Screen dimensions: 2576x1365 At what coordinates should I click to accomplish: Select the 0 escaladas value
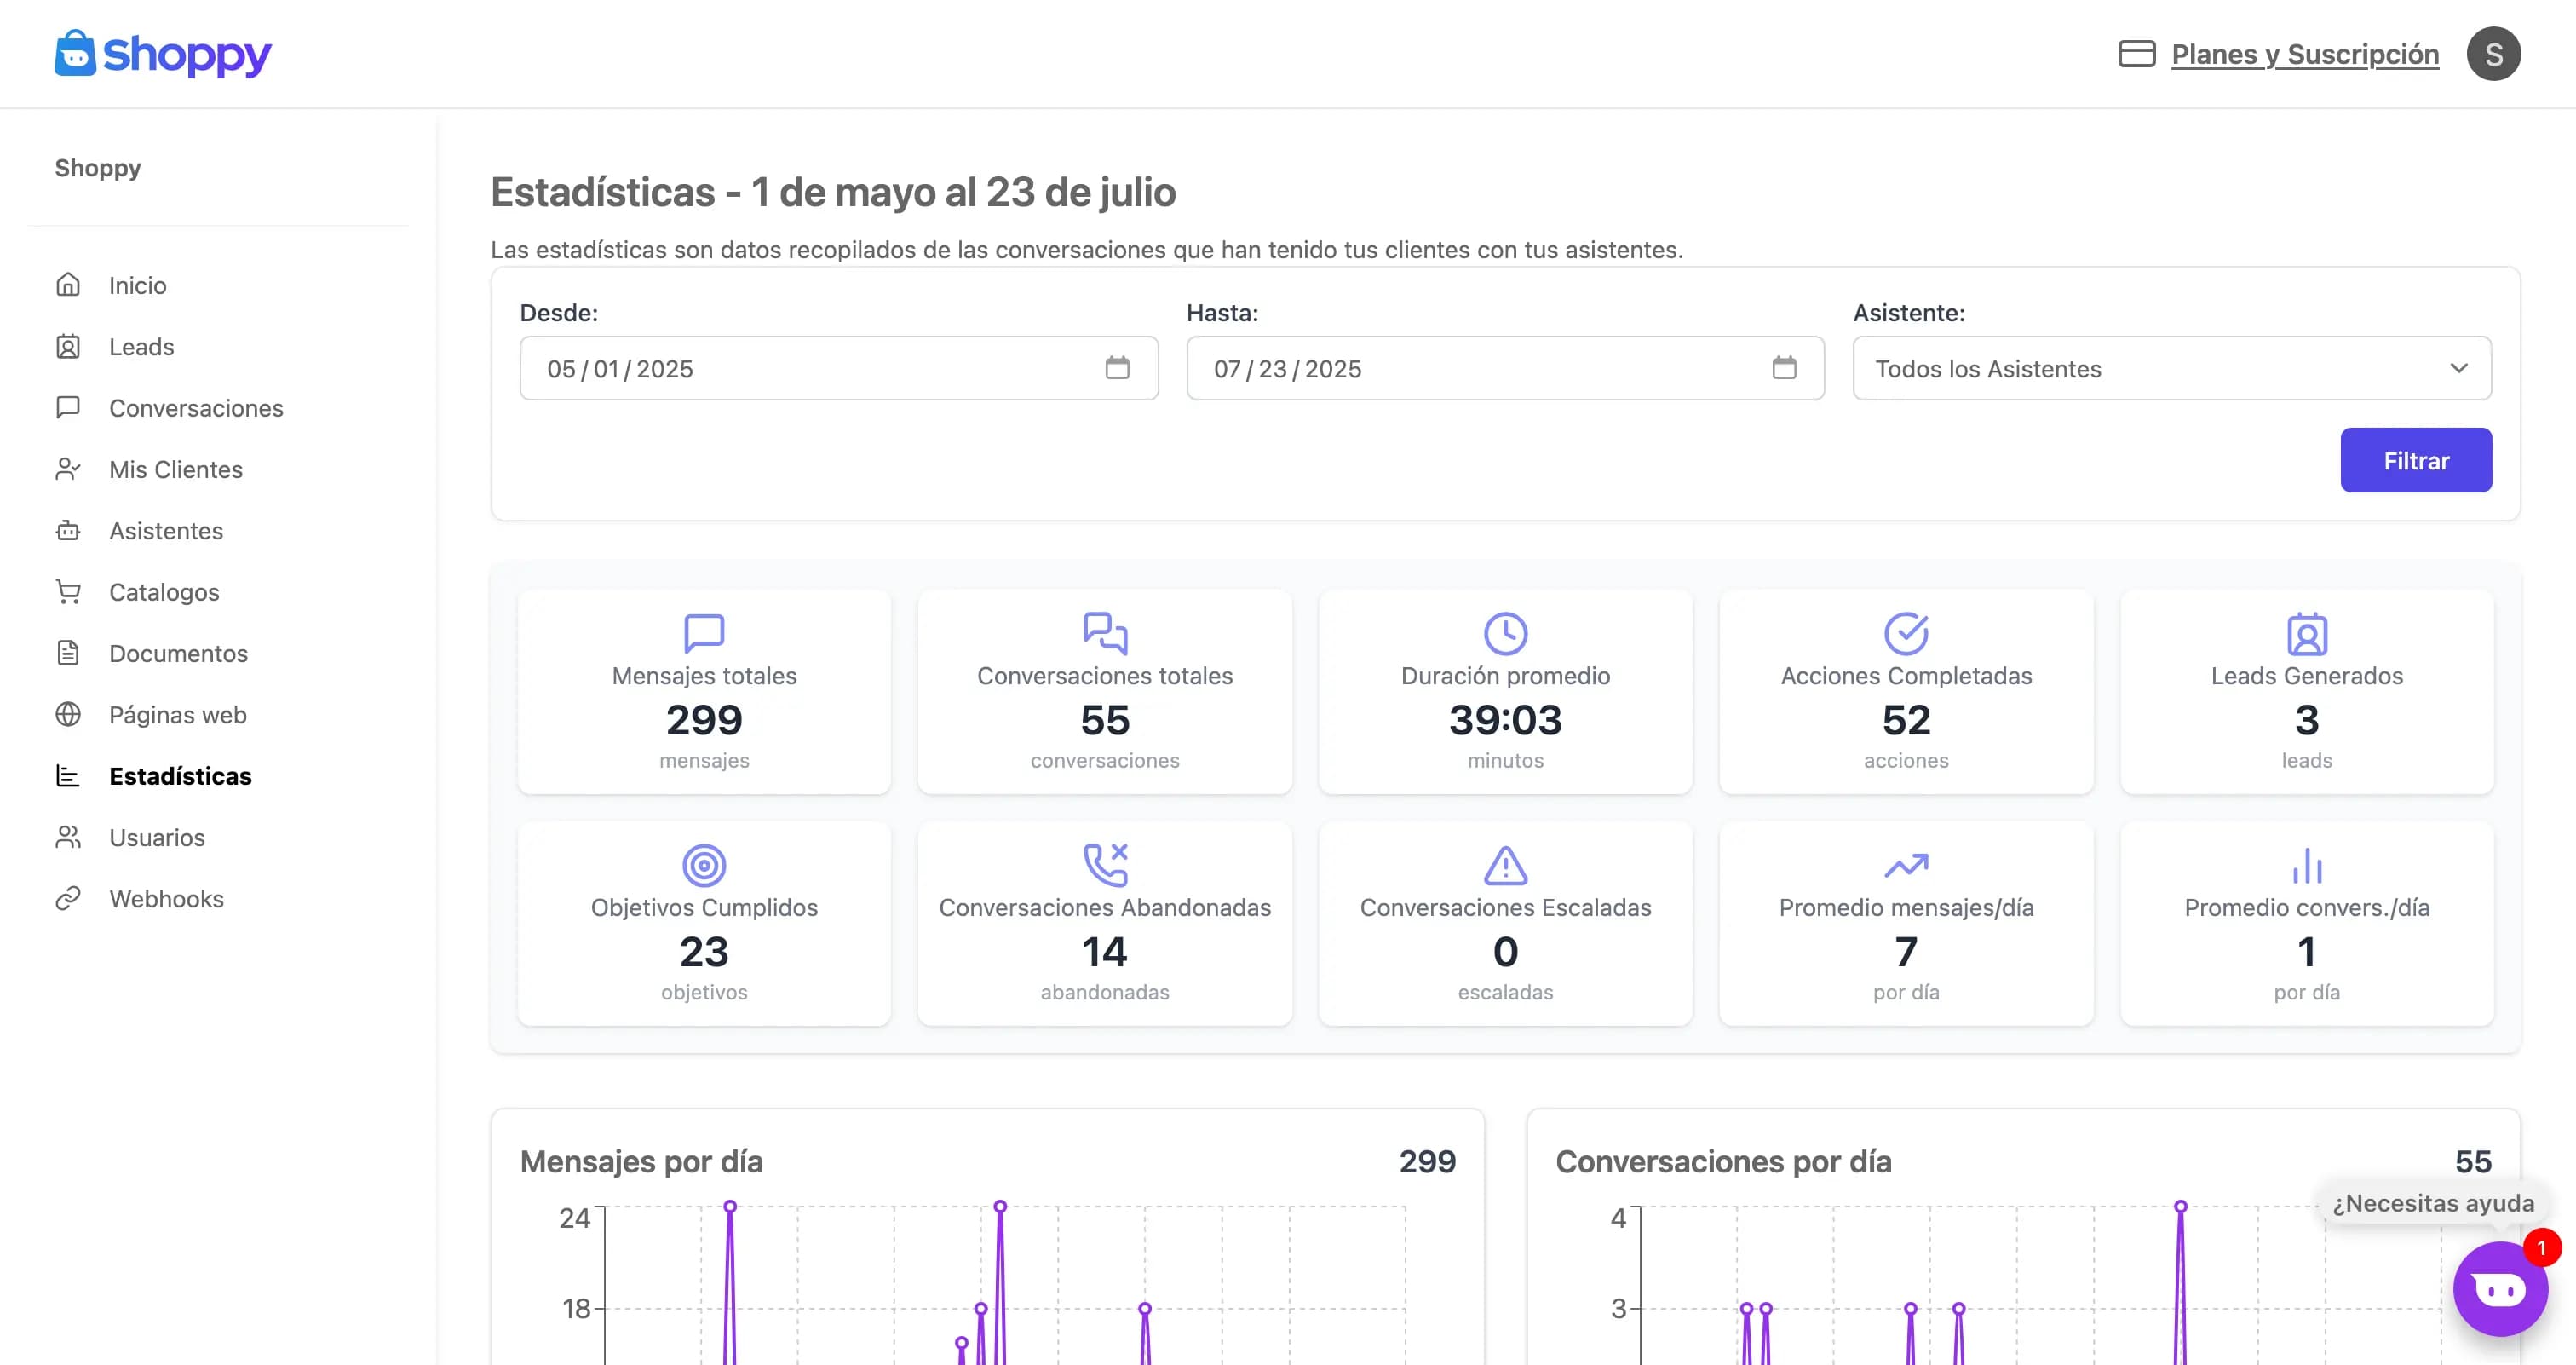click(x=1505, y=951)
